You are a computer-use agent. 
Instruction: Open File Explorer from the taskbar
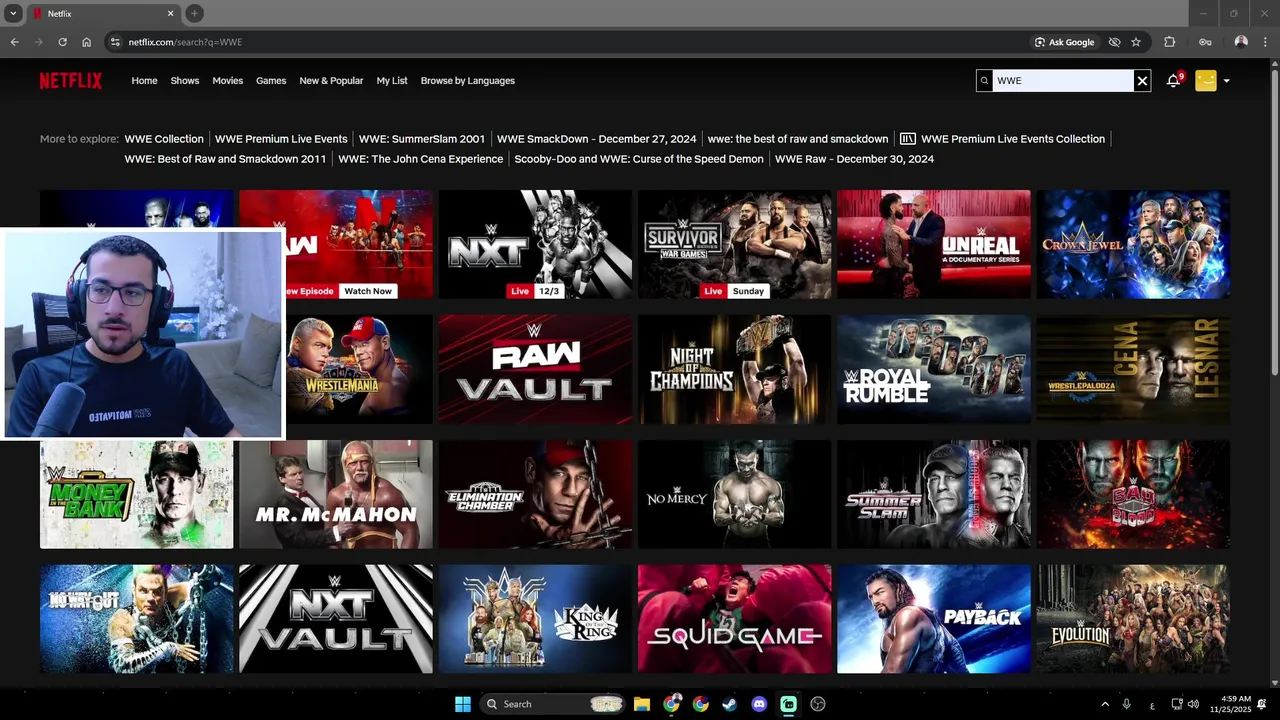(642, 704)
